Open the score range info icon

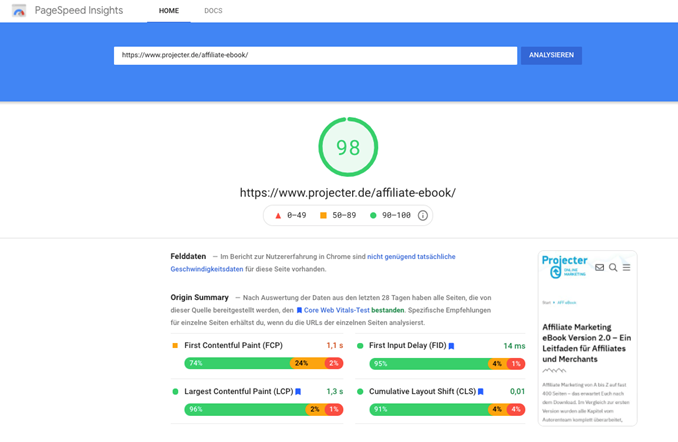tap(422, 215)
